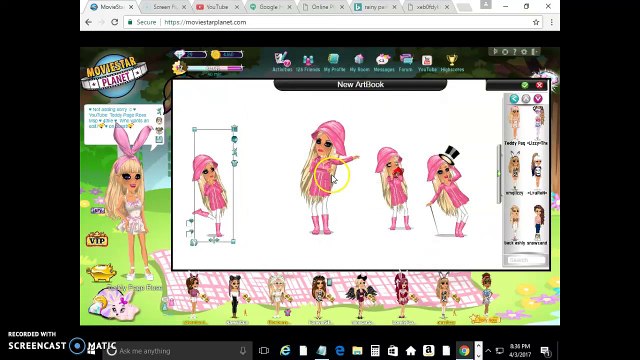This screenshot has width=640, height=360.
Task: Click Cortana Ask me anything search box
Action: (x=178, y=351)
